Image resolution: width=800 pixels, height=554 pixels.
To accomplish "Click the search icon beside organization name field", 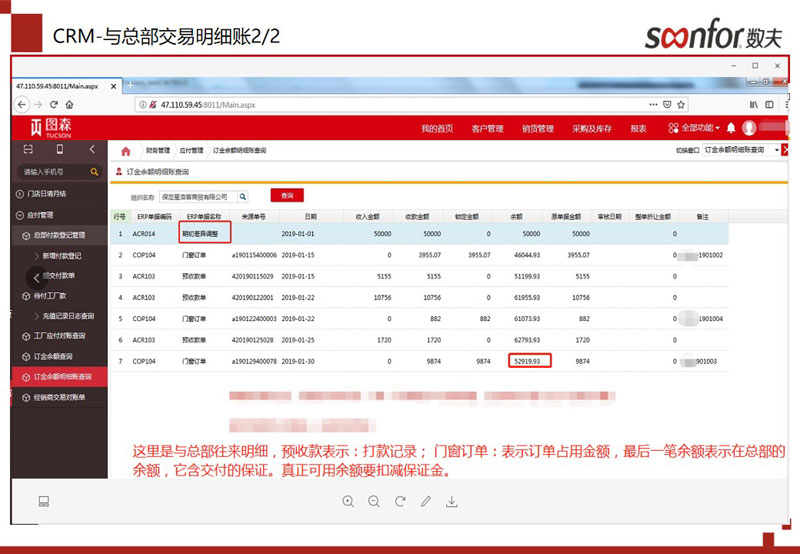I will [242, 197].
